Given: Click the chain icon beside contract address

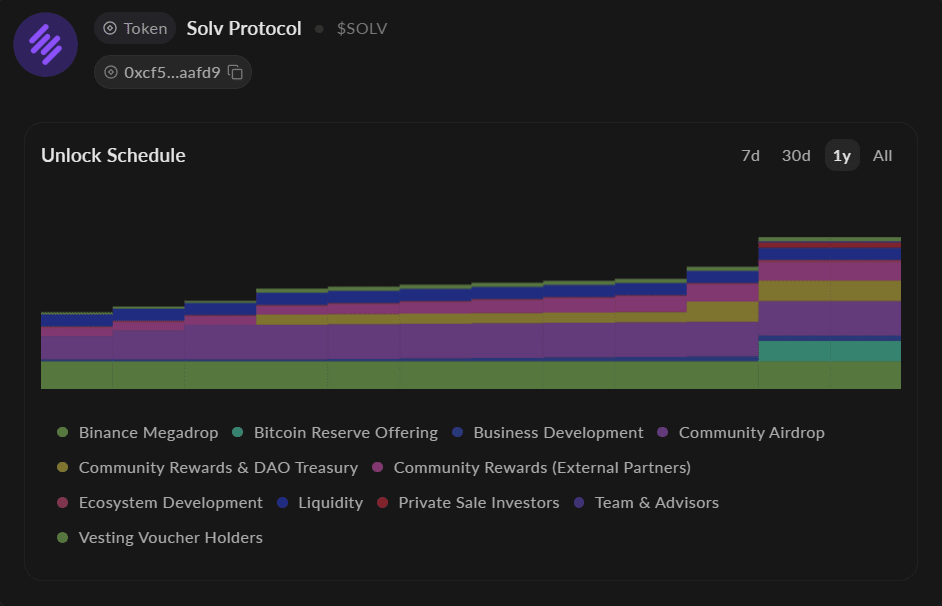Looking at the screenshot, I should pyautogui.click(x=110, y=72).
